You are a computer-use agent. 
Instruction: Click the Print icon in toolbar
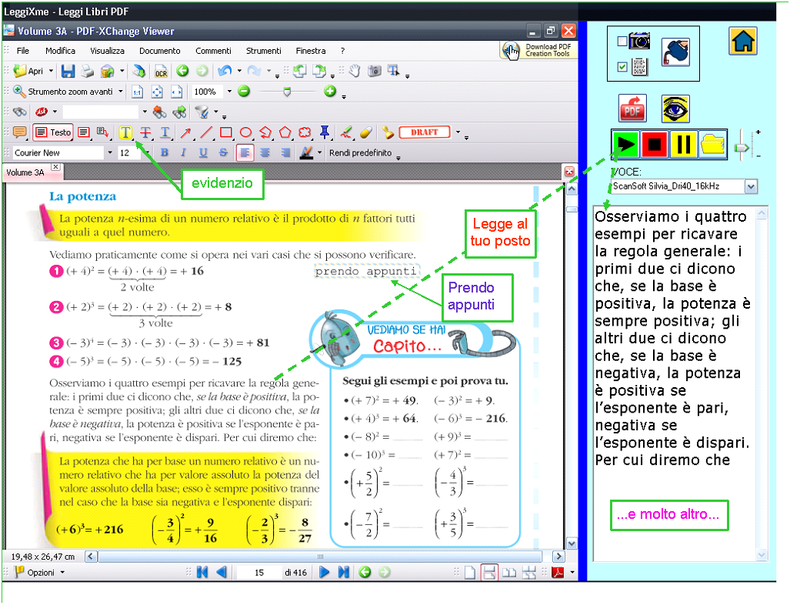tap(87, 71)
